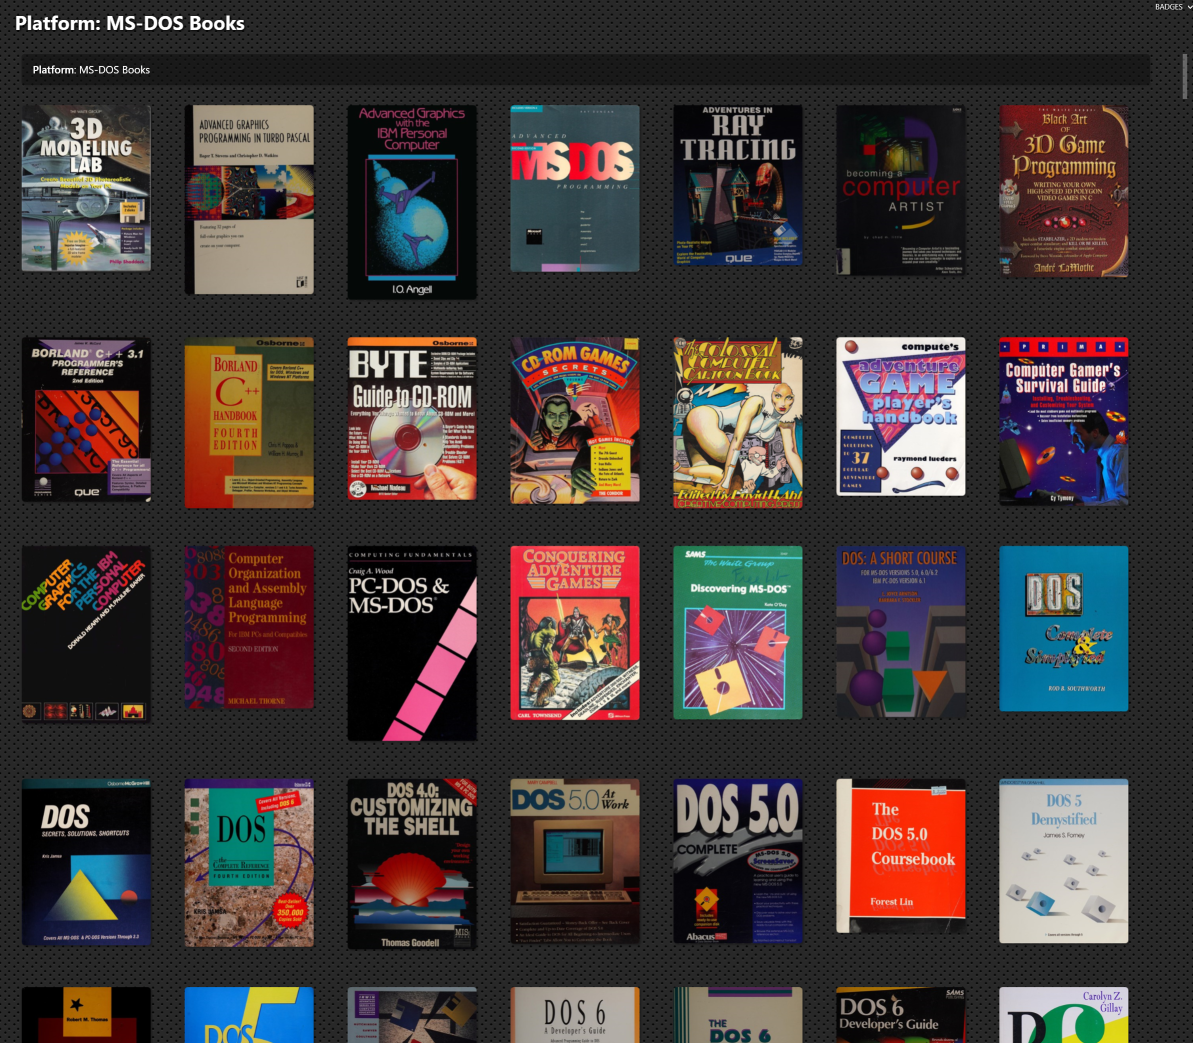Click Conquering Adventure Games cover

575,633
